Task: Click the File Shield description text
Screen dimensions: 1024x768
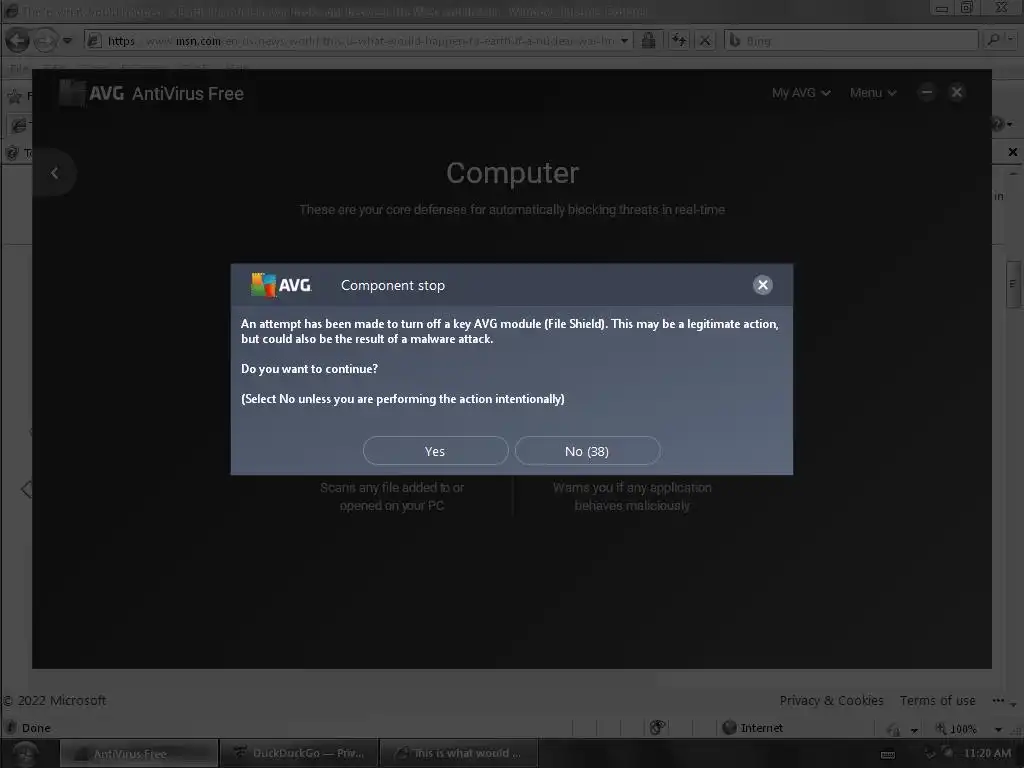Action: pos(392,496)
